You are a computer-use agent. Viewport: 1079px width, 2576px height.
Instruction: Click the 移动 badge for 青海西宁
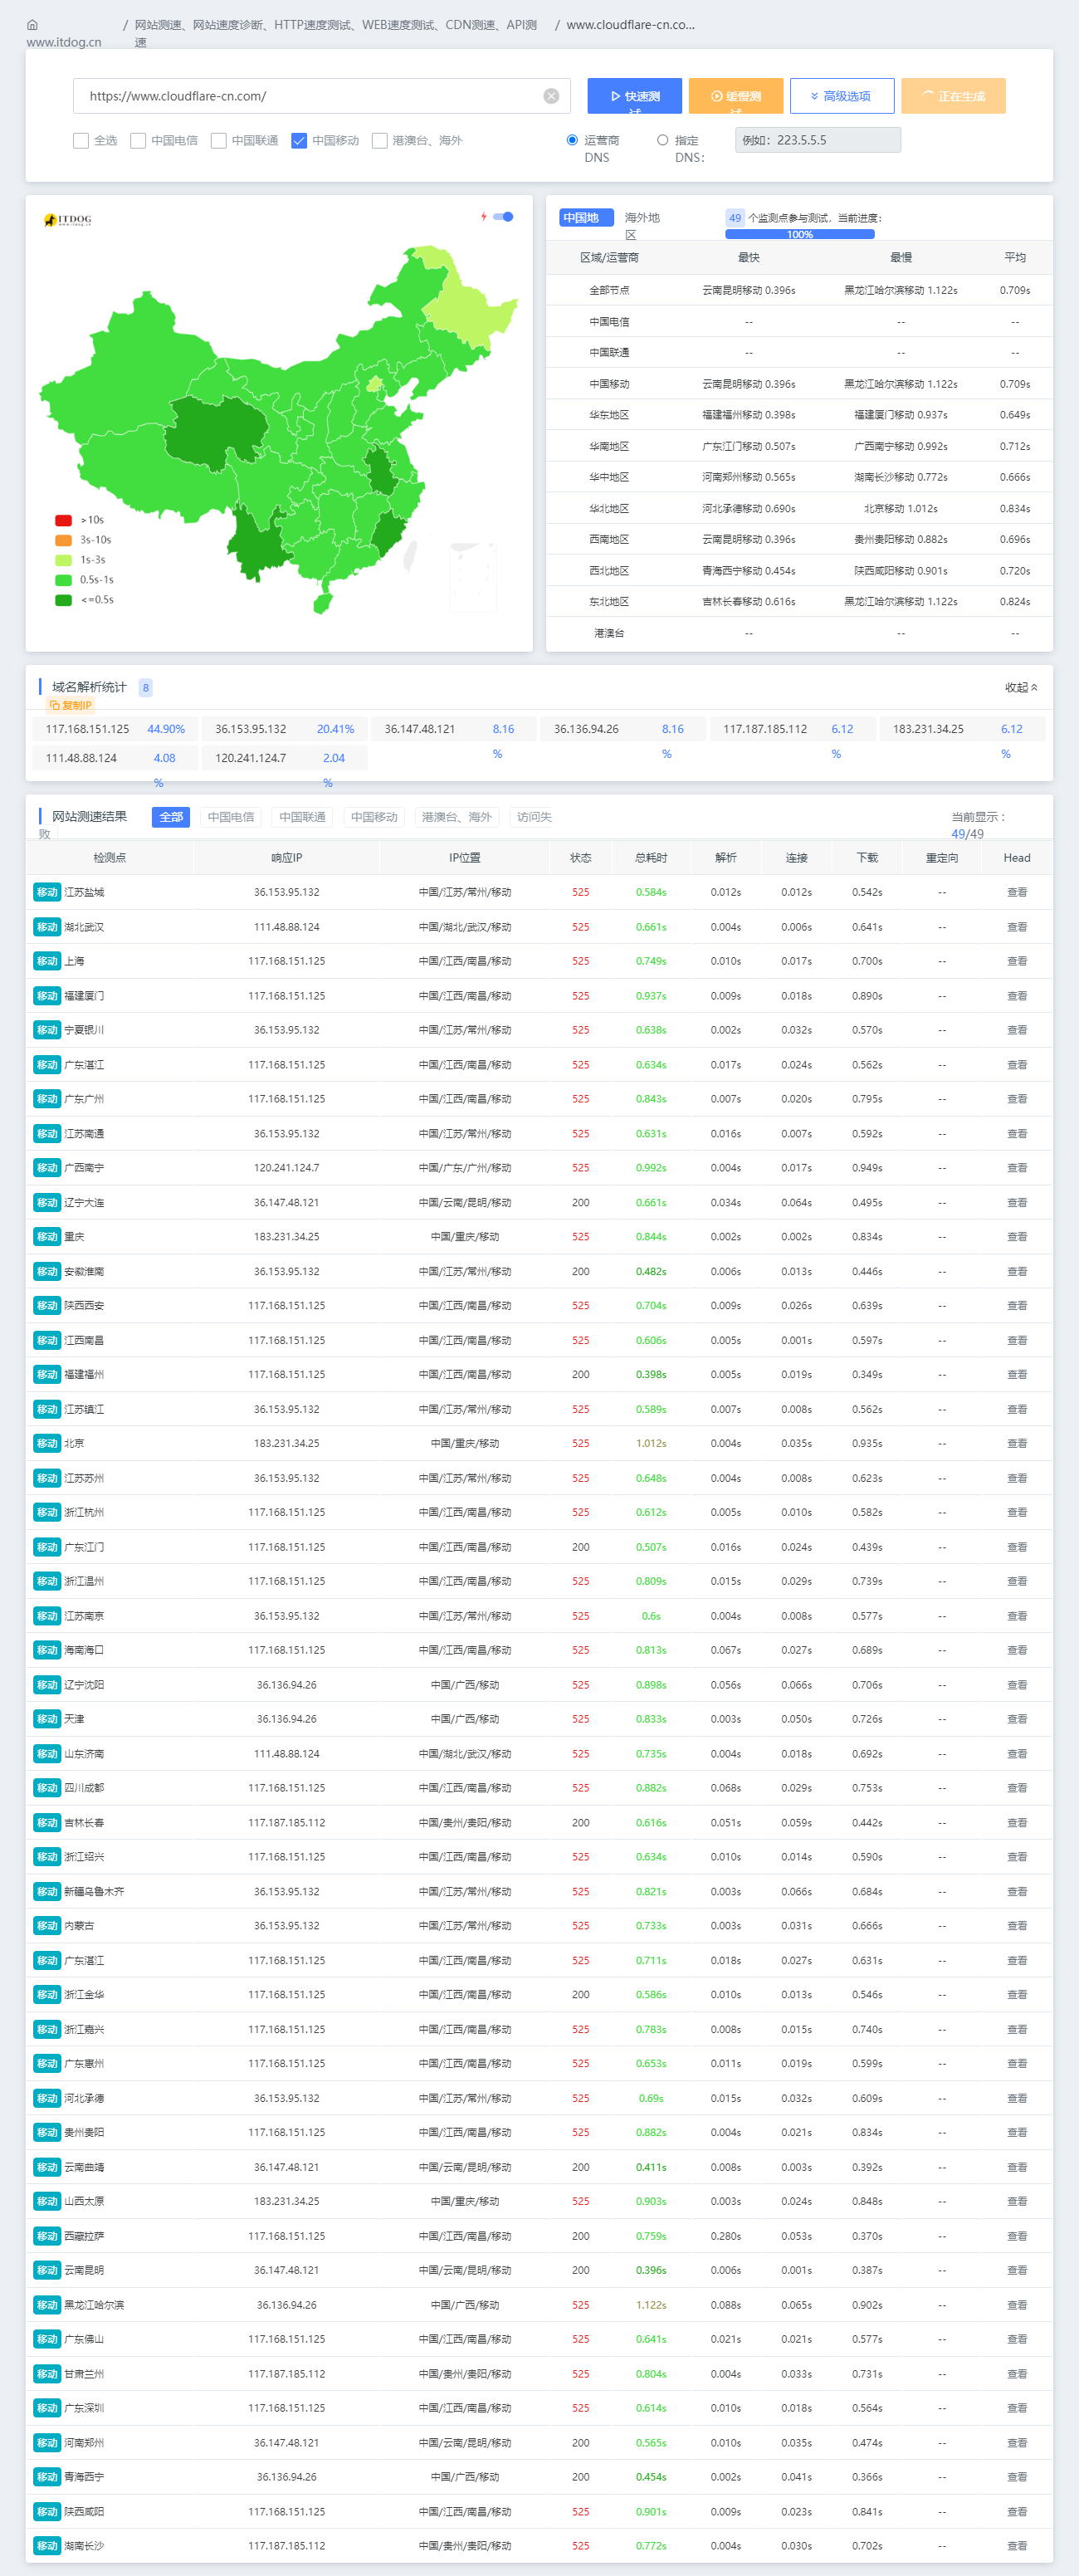[x=47, y=2477]
